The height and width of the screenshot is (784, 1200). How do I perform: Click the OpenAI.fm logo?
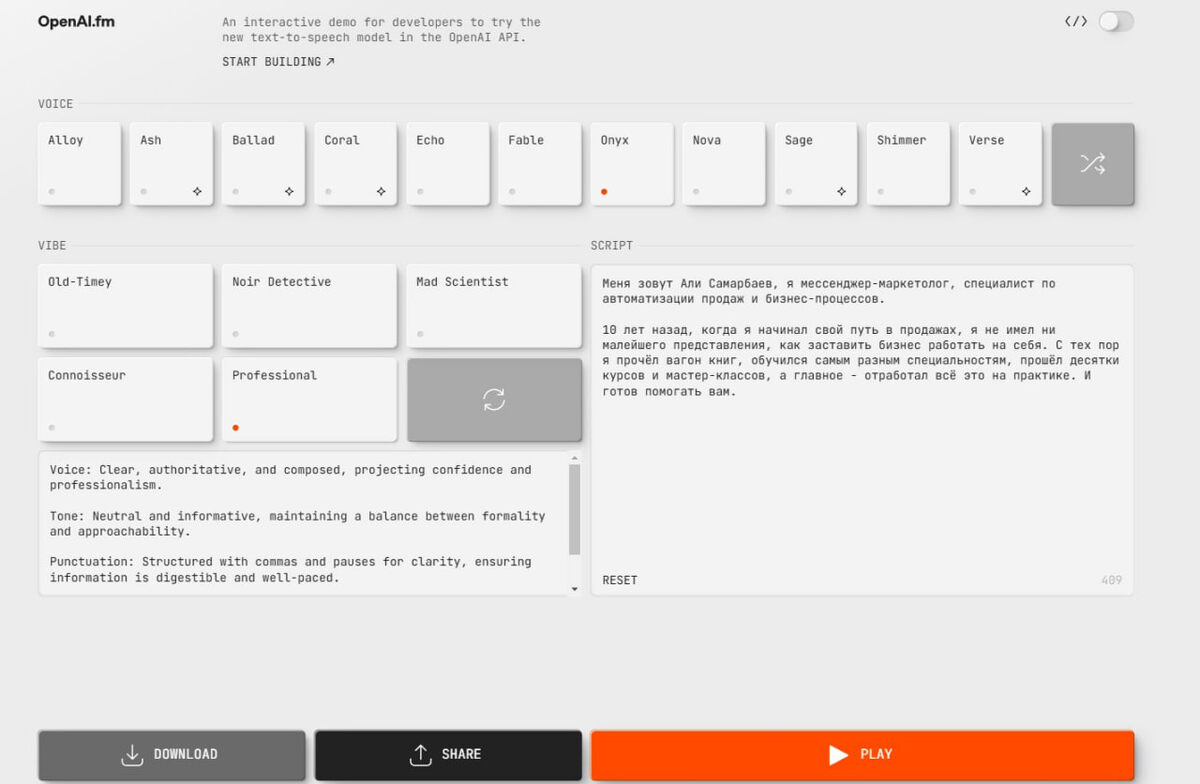coord(76,21)
